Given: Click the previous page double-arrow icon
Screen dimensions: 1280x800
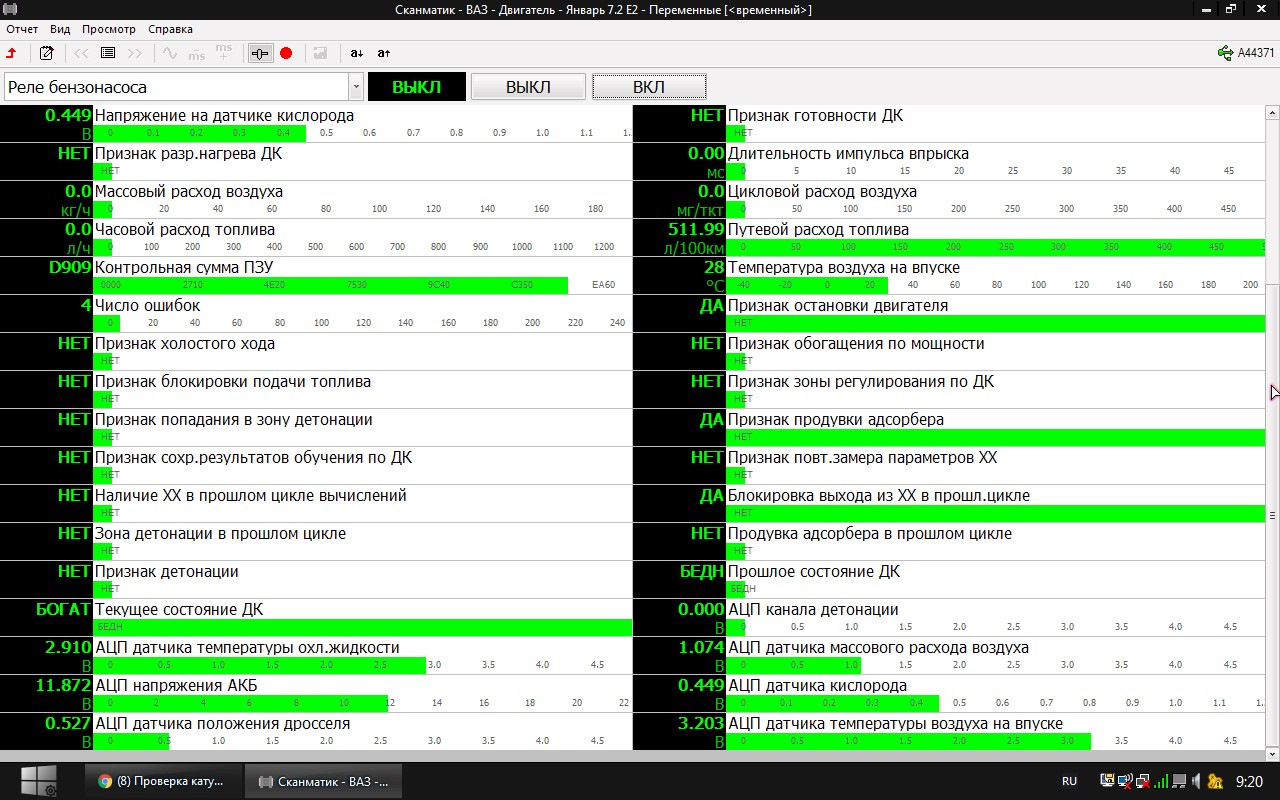Looking at the screenshot, I should click(x=82, y=53).
